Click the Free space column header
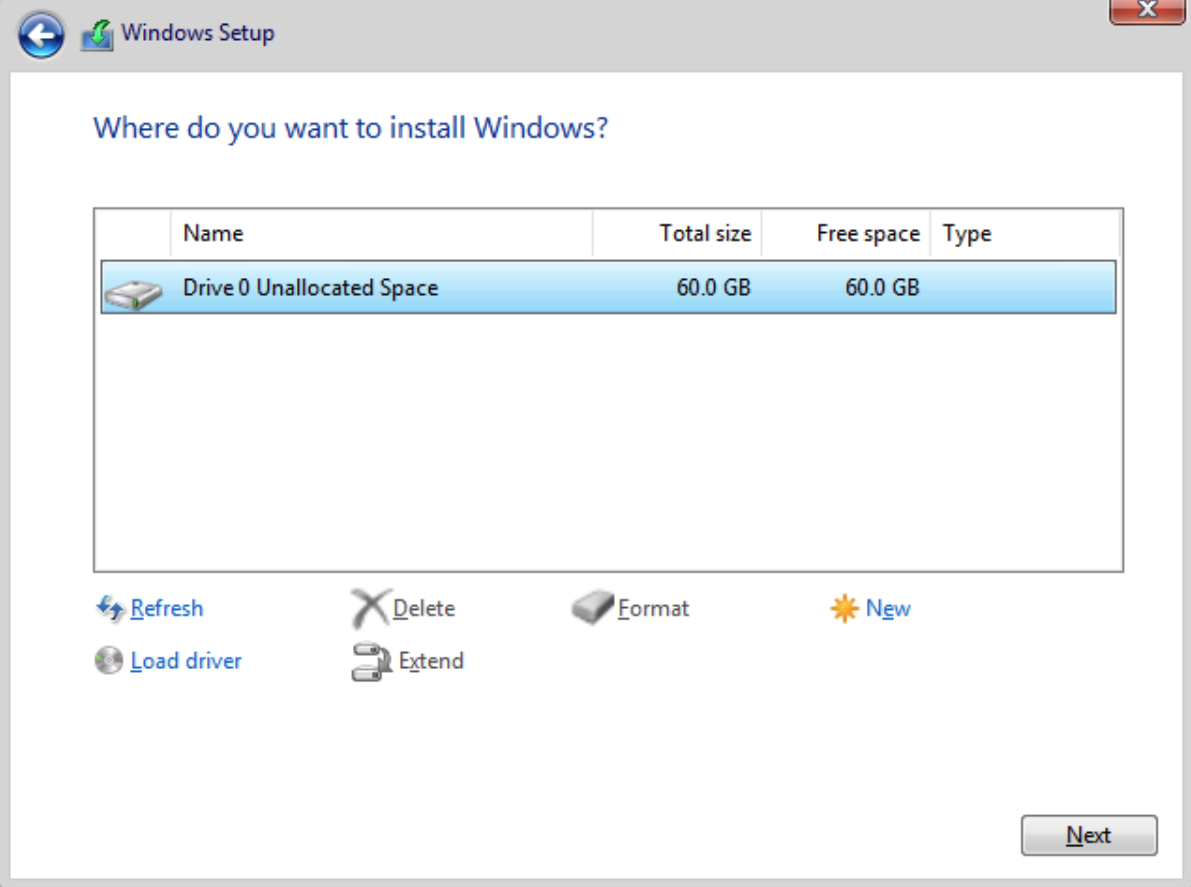The width and height of the screenshot is (1191, 887). [x=846, y=234]
